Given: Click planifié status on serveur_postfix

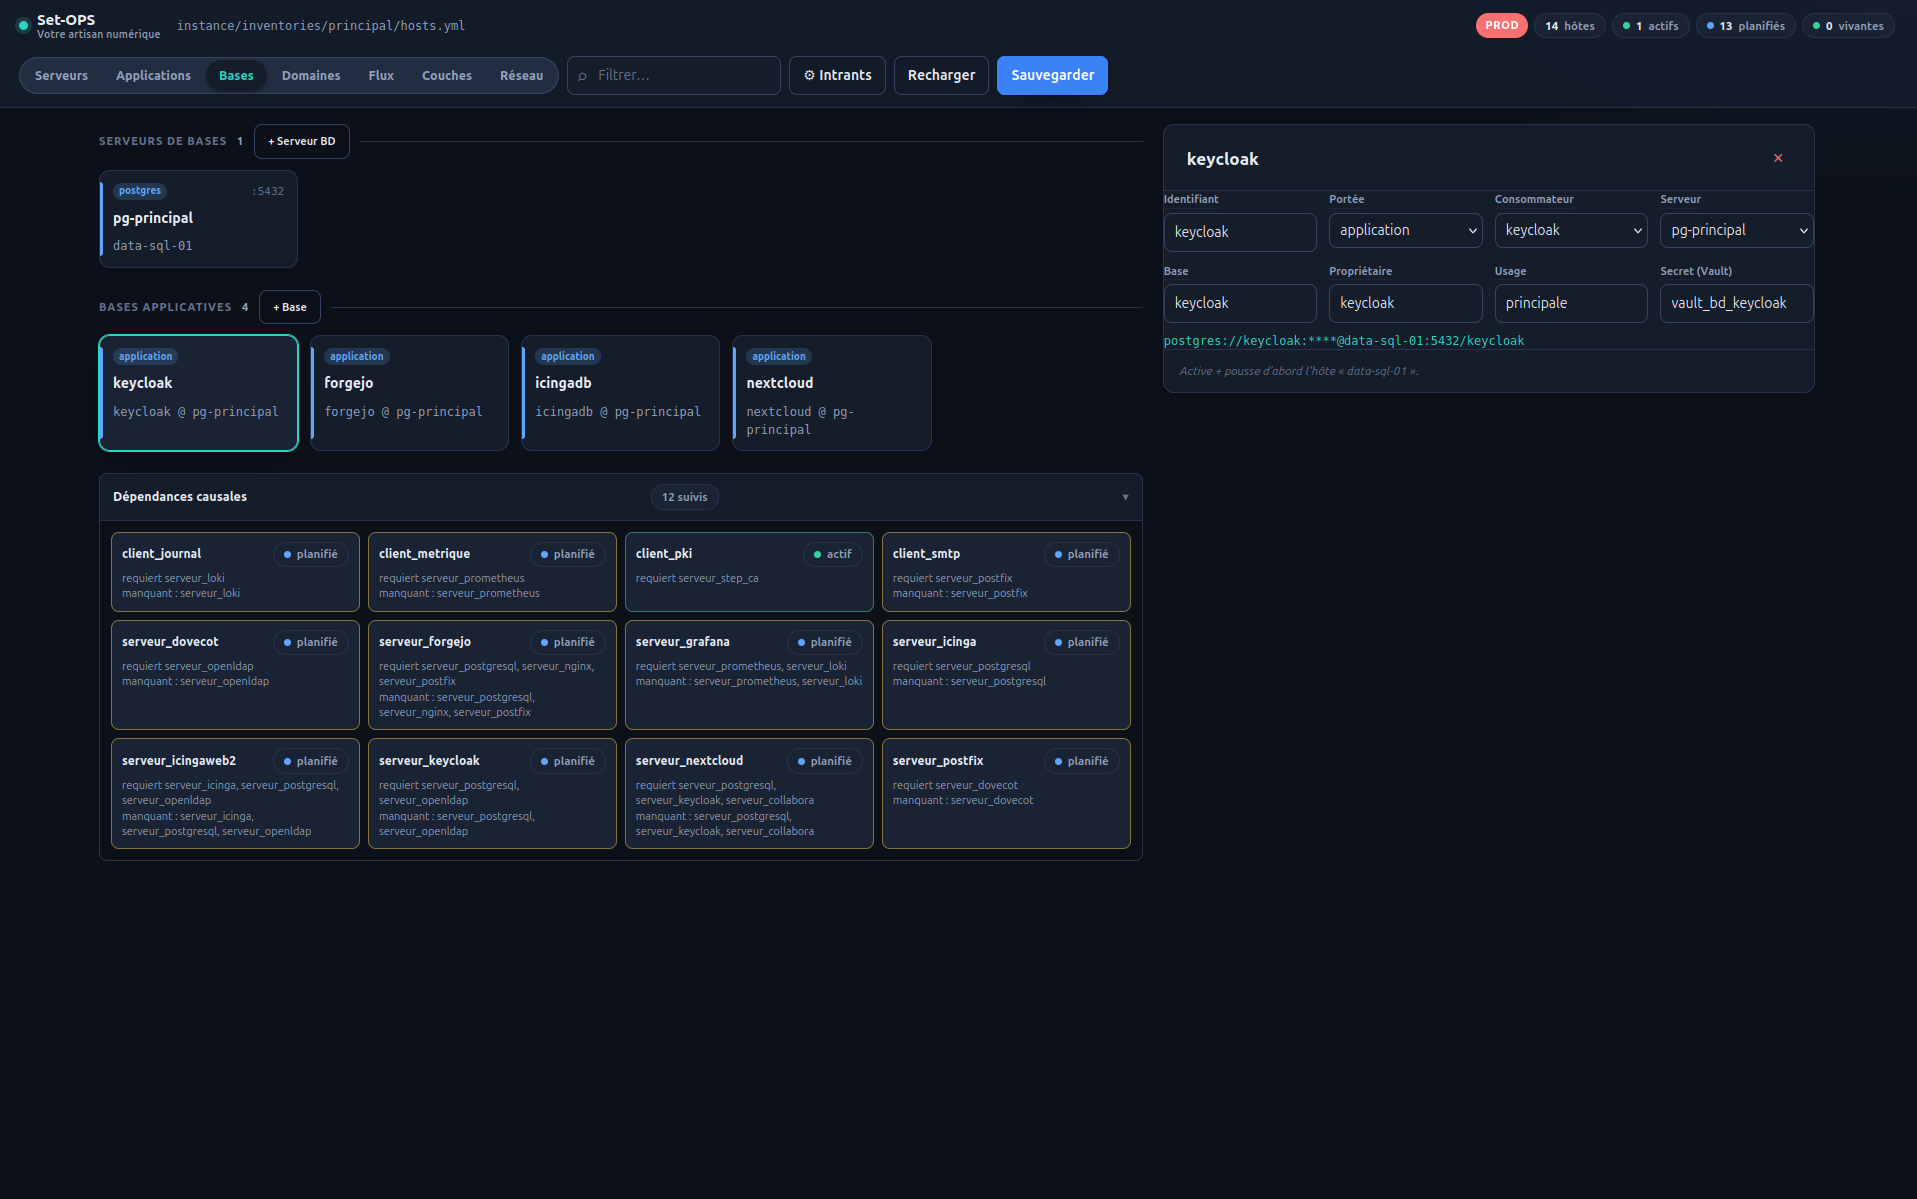Looking at the screenshot, I should pyautogui.click(x=1081, y=761).
